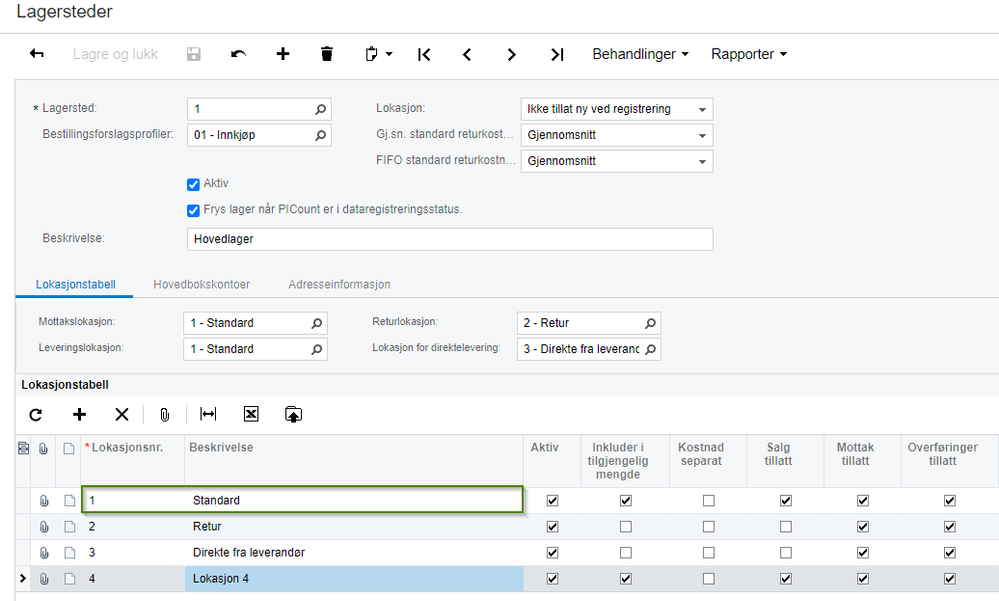Select the Lokasjon 4 description cell

coord(354,578)
